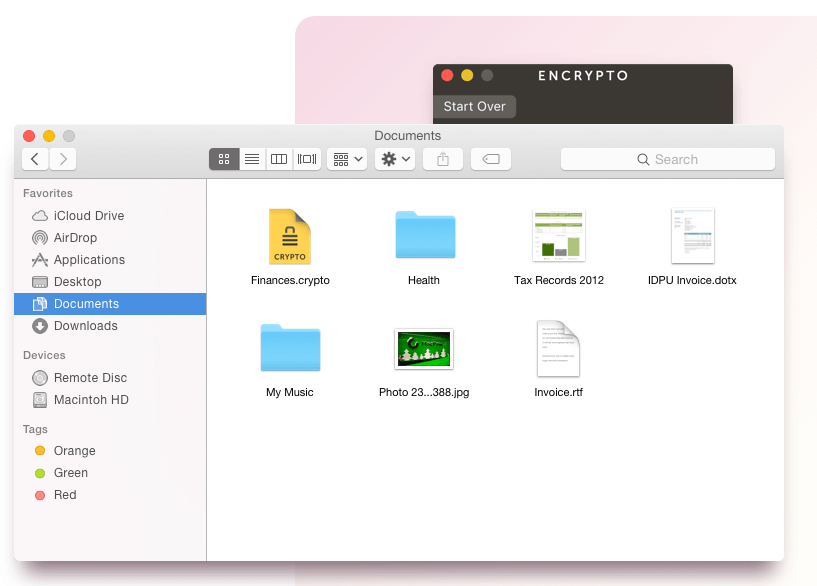Filter by the Orange tag

point(110,451)
